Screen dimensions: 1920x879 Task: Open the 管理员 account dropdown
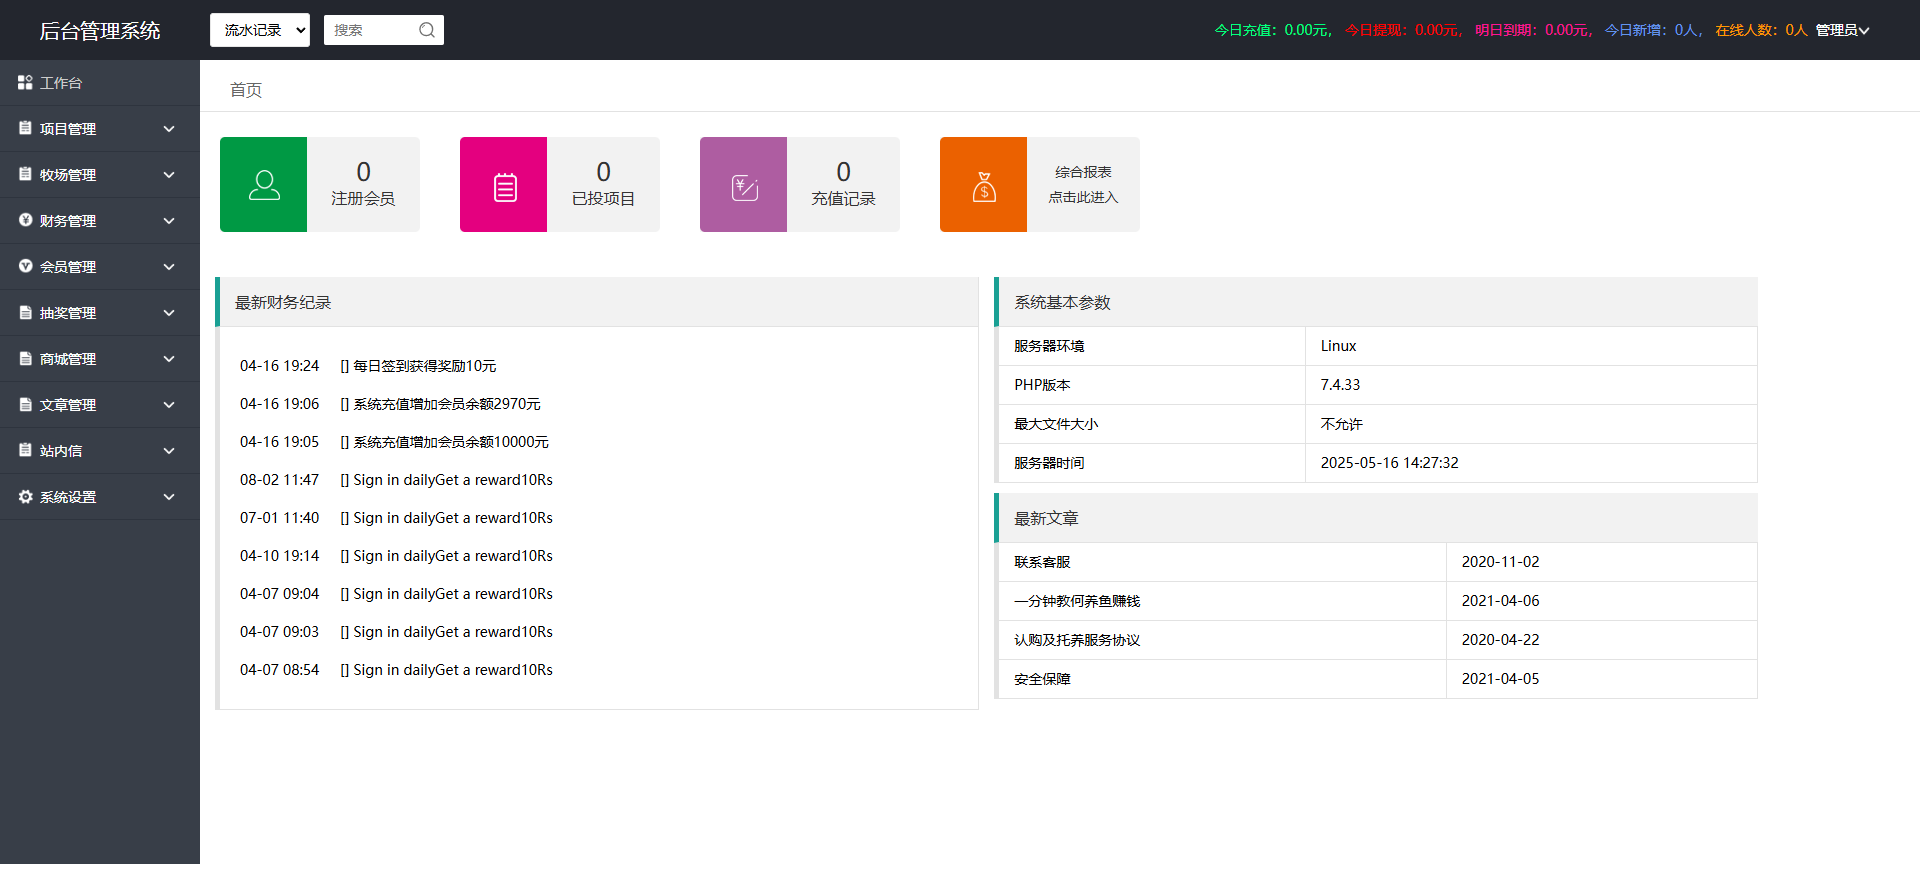point(1842,30)
